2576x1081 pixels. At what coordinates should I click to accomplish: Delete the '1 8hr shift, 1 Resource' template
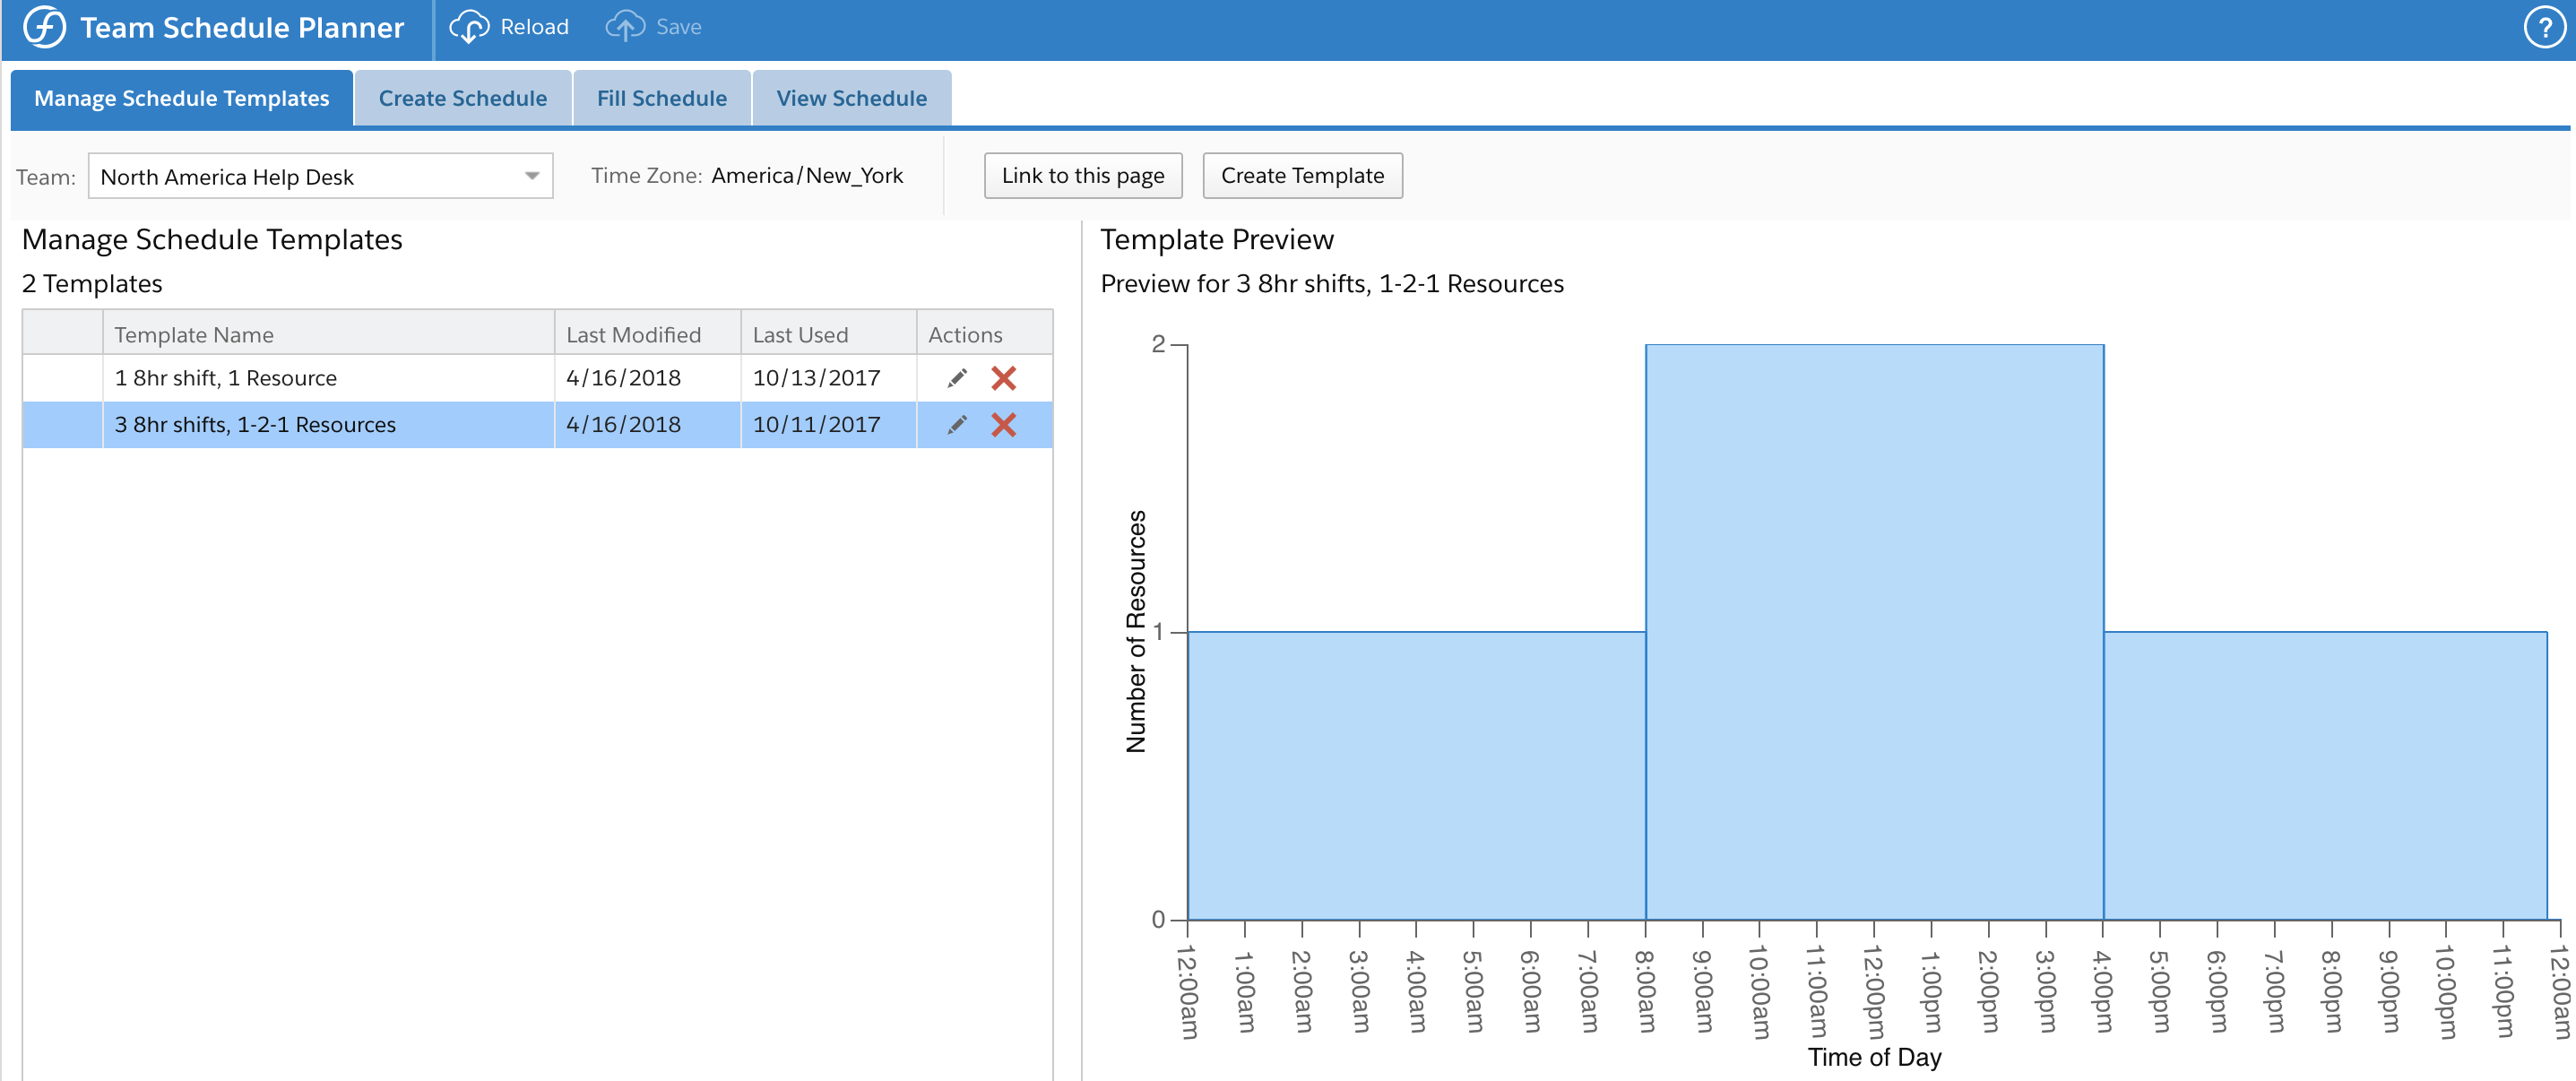click(x=1003, y=378)
